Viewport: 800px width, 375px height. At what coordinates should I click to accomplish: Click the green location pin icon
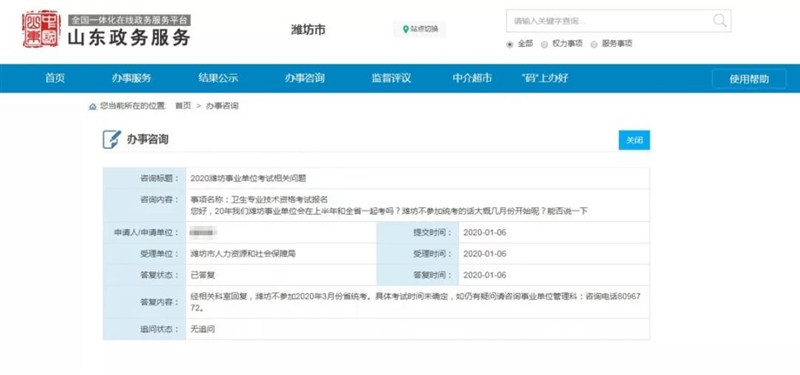coord(406,30)
